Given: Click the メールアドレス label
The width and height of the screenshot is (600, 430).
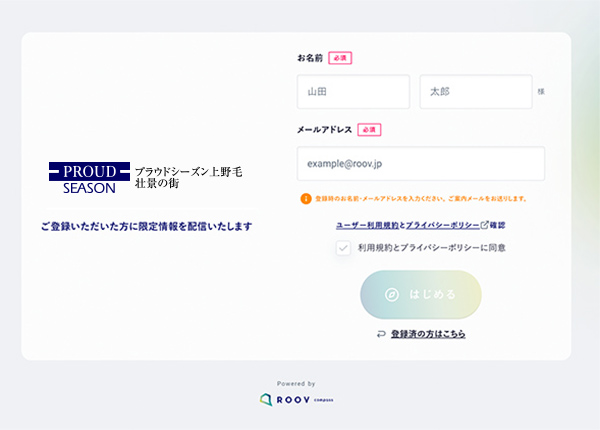Looking at the screenshot, I should point(324,130).
